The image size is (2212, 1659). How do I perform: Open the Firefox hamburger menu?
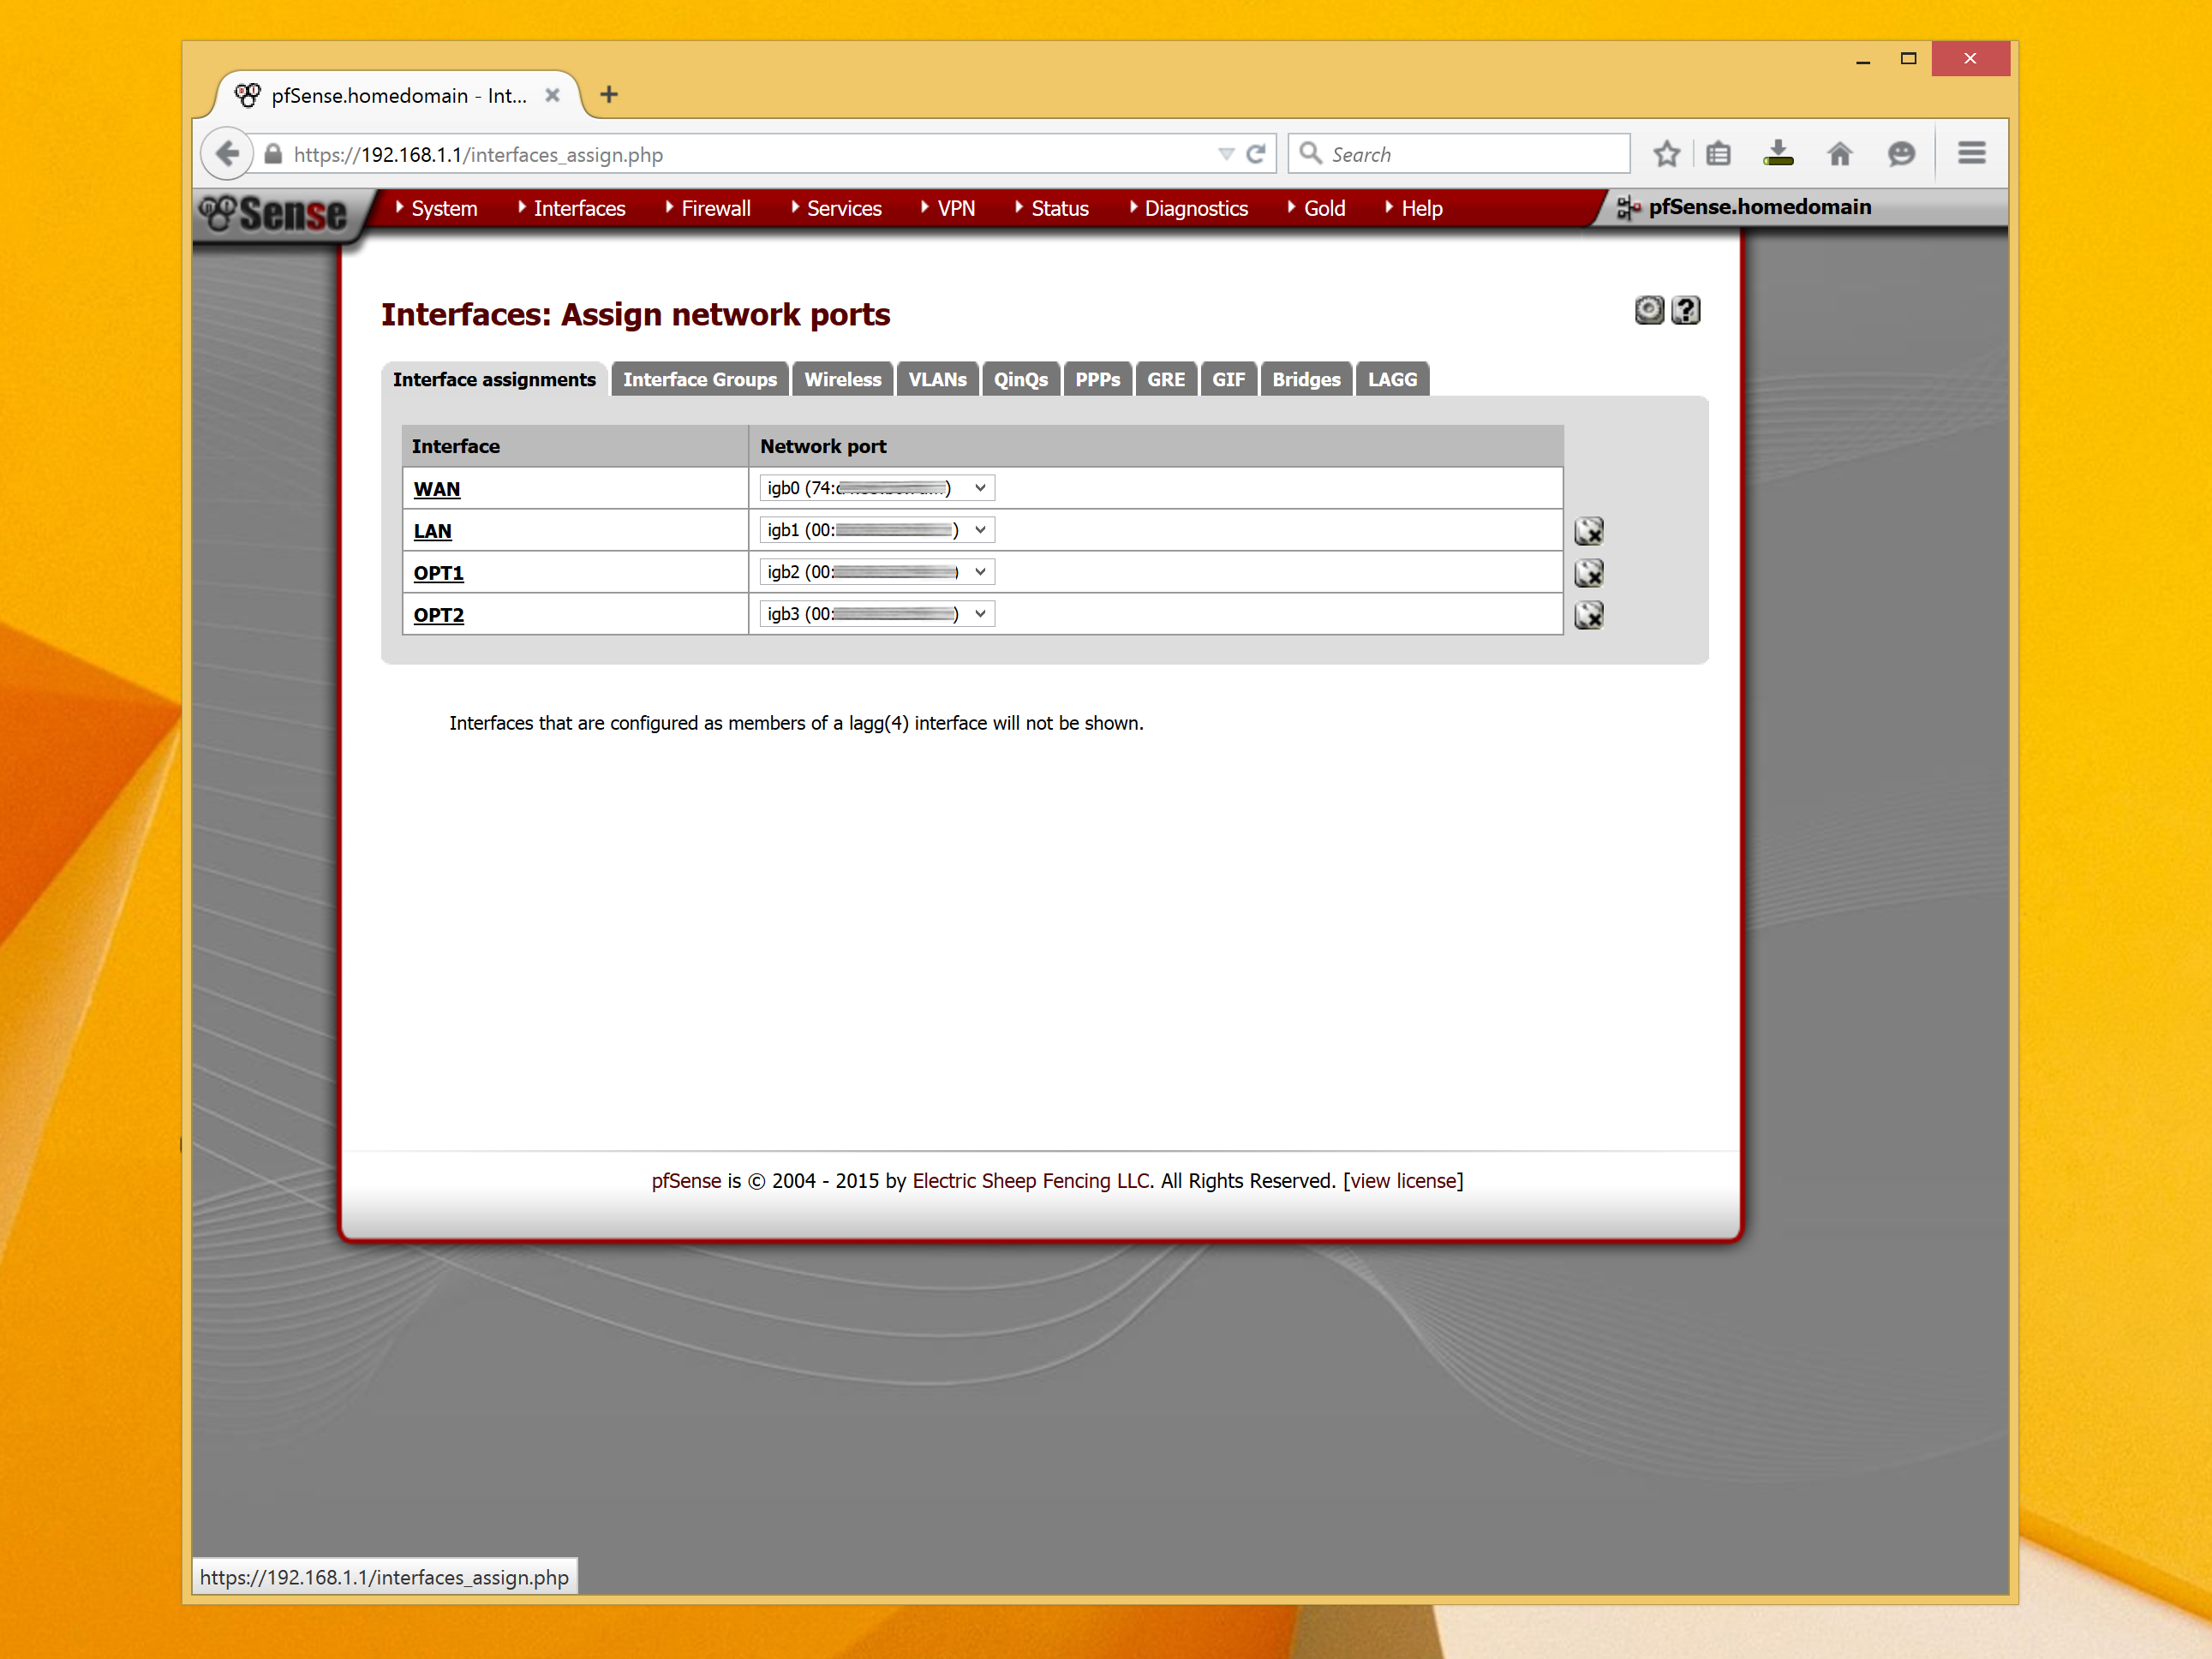[x=1972, y=153]
